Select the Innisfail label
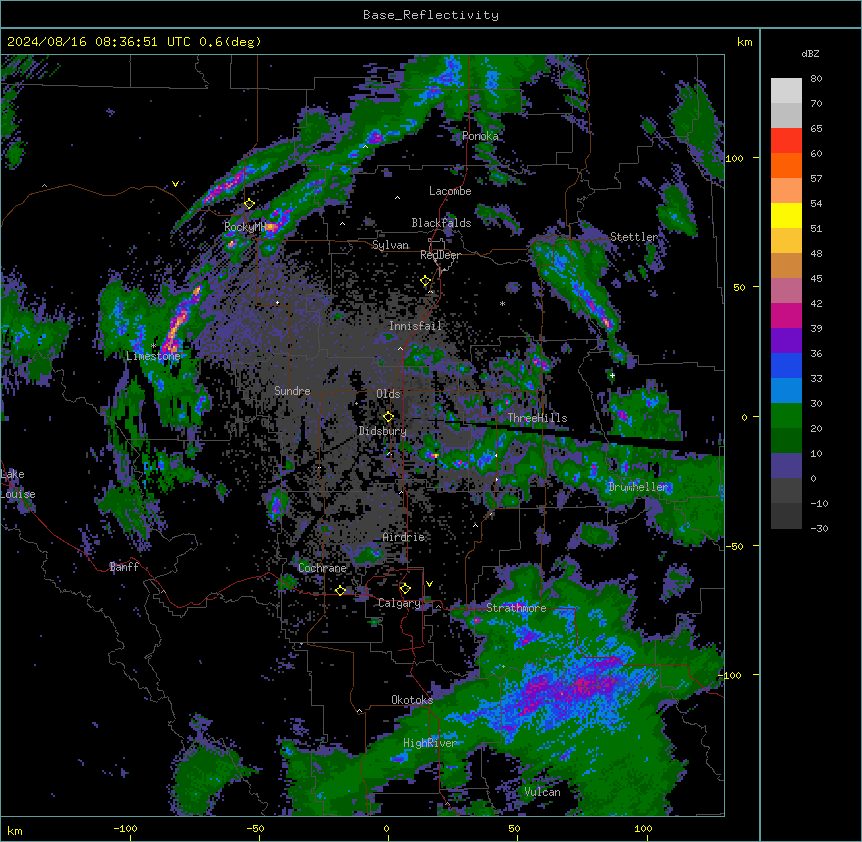The image size is (862, 842). pos(415,326)
